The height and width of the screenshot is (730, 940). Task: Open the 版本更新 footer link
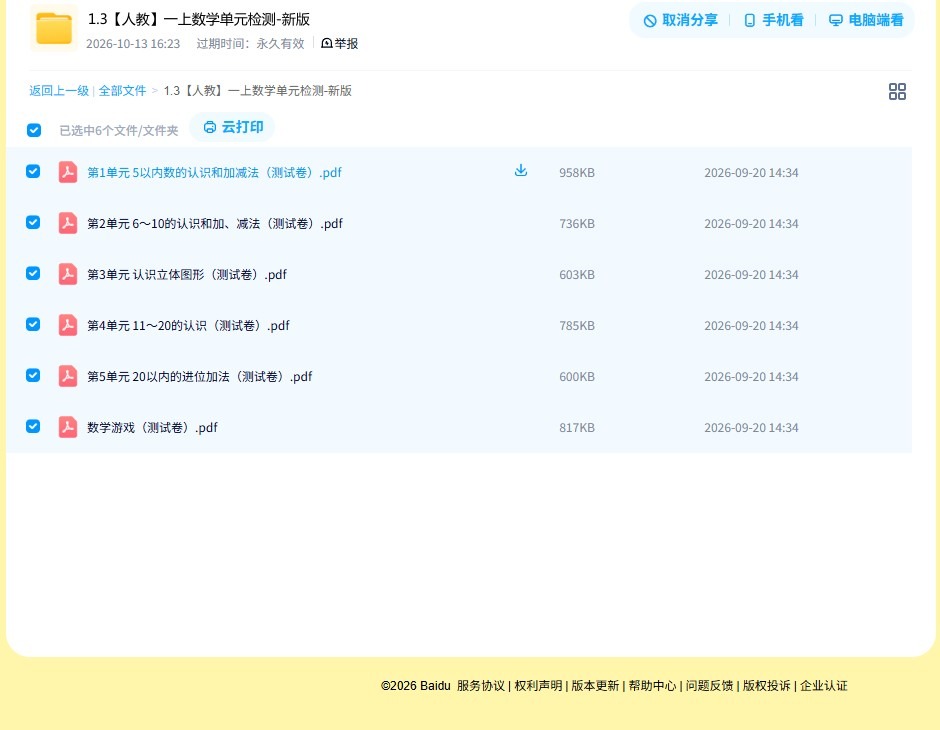(x=595, y=686)
